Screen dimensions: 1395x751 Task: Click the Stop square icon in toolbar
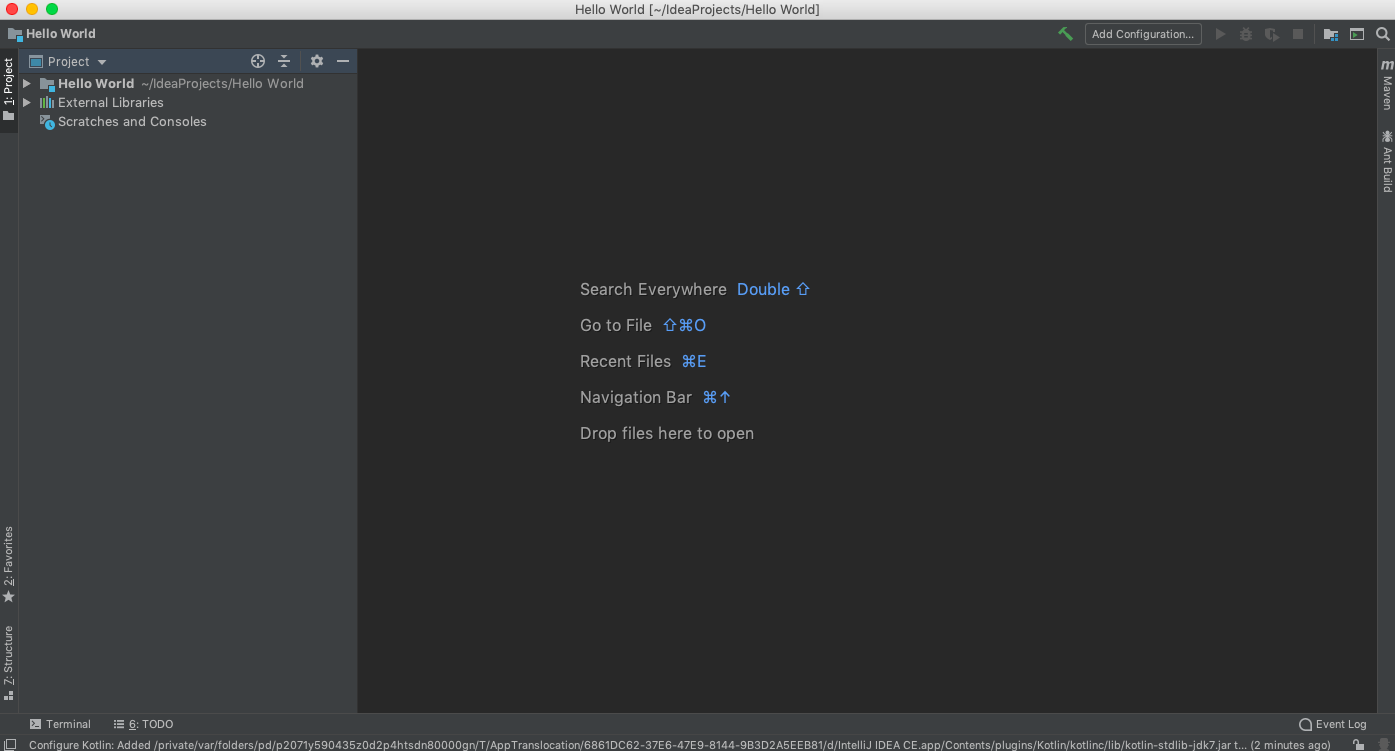point(1298,34)
